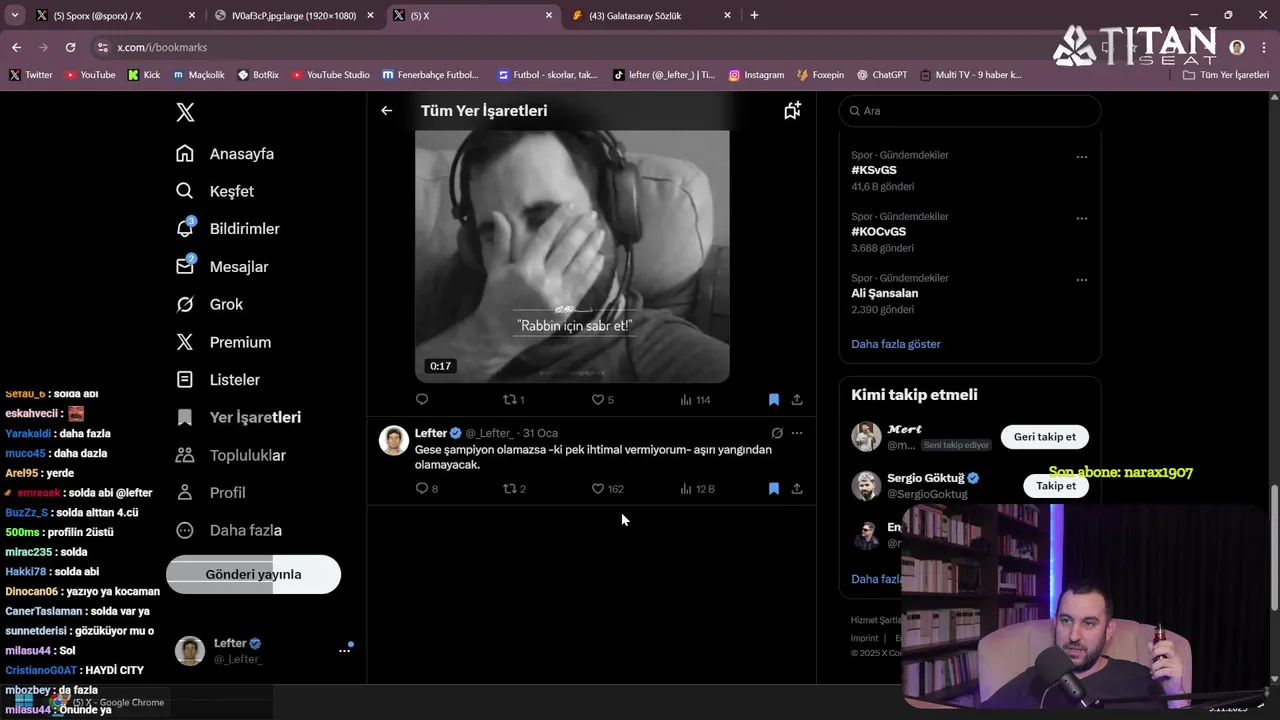Open a new browser tab
The width and height of the screenshot is (1280, 720).
[754, 15]
